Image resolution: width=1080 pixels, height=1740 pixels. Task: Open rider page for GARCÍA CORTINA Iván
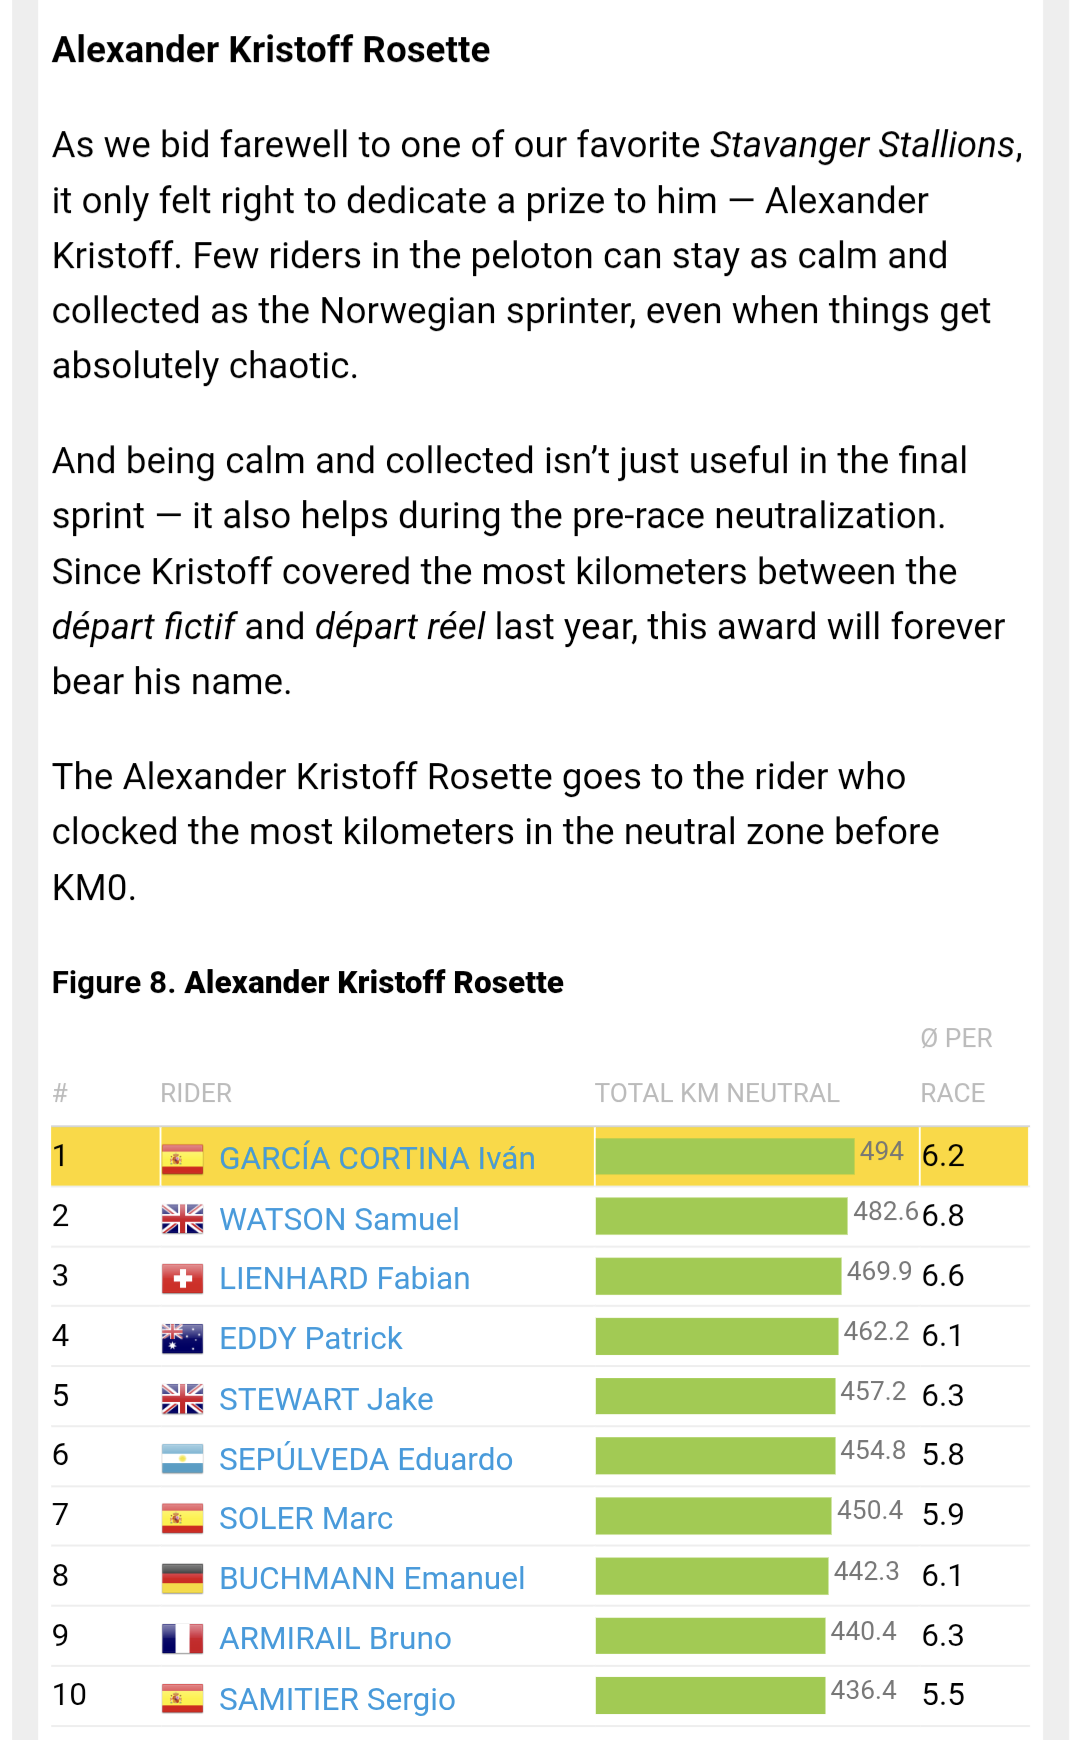(377, 1158)
